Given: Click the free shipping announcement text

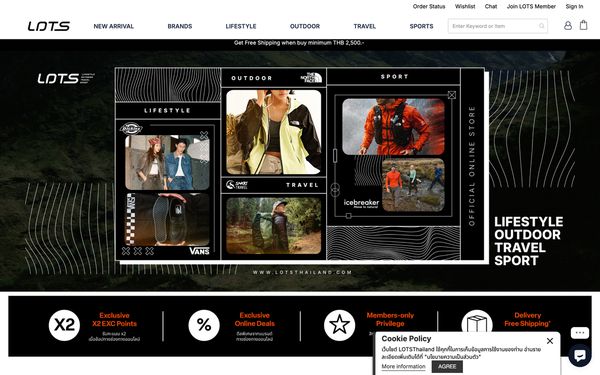Looking at the screenshot, I should tap(299, 43).
